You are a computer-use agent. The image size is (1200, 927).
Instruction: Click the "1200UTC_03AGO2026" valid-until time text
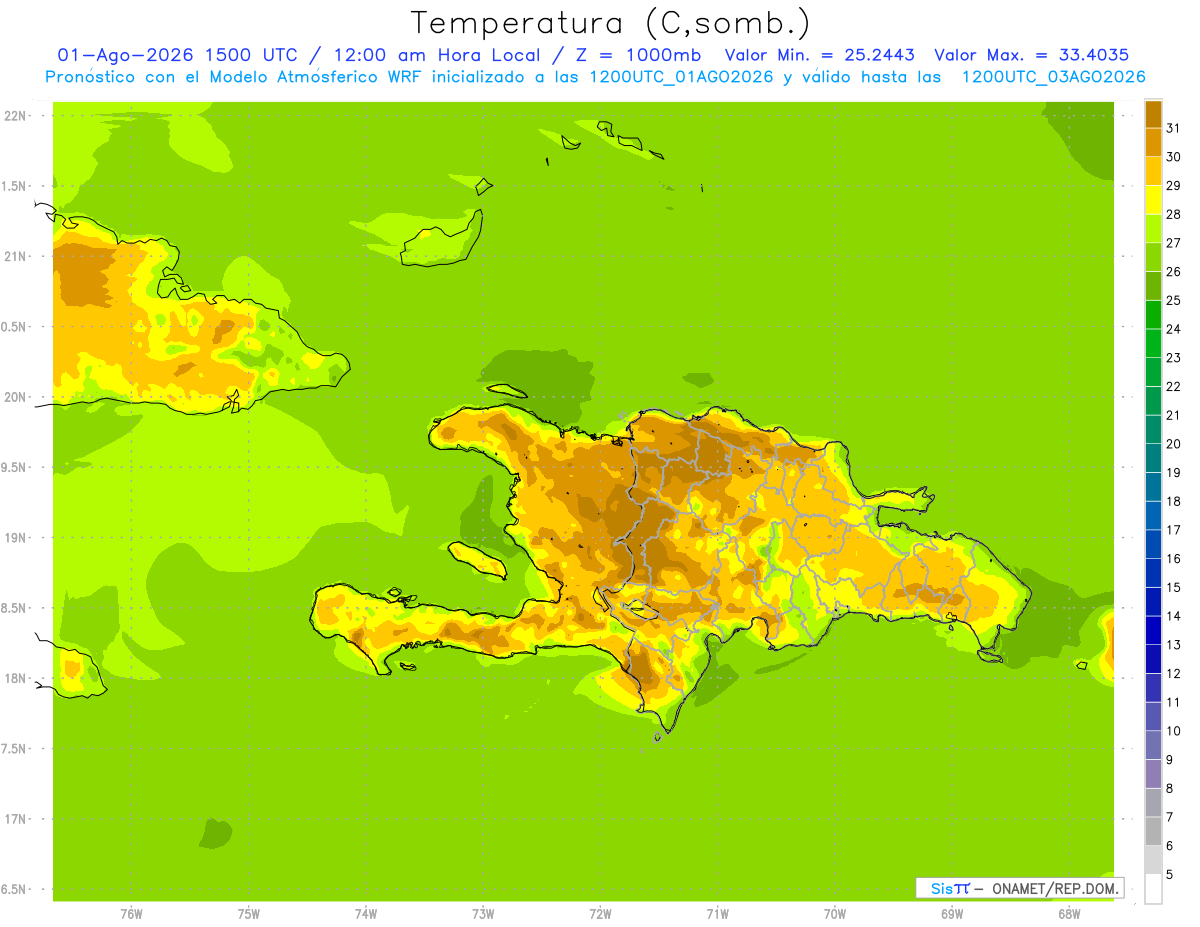point(1053,77)
